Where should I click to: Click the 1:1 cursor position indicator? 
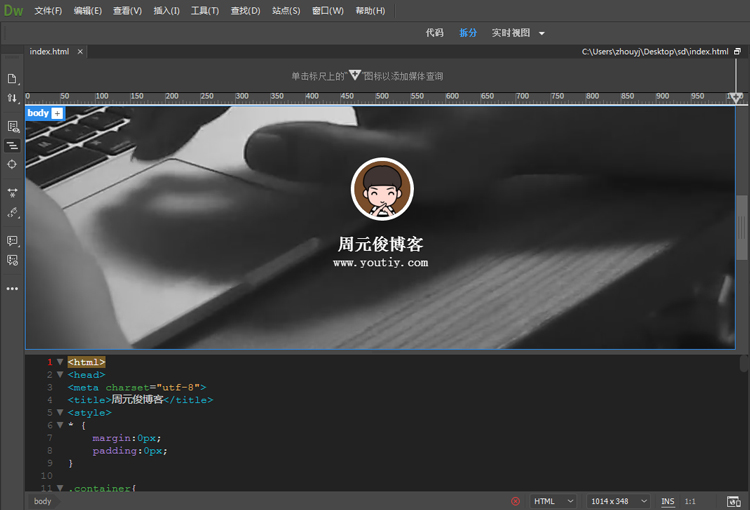[690, 501]
